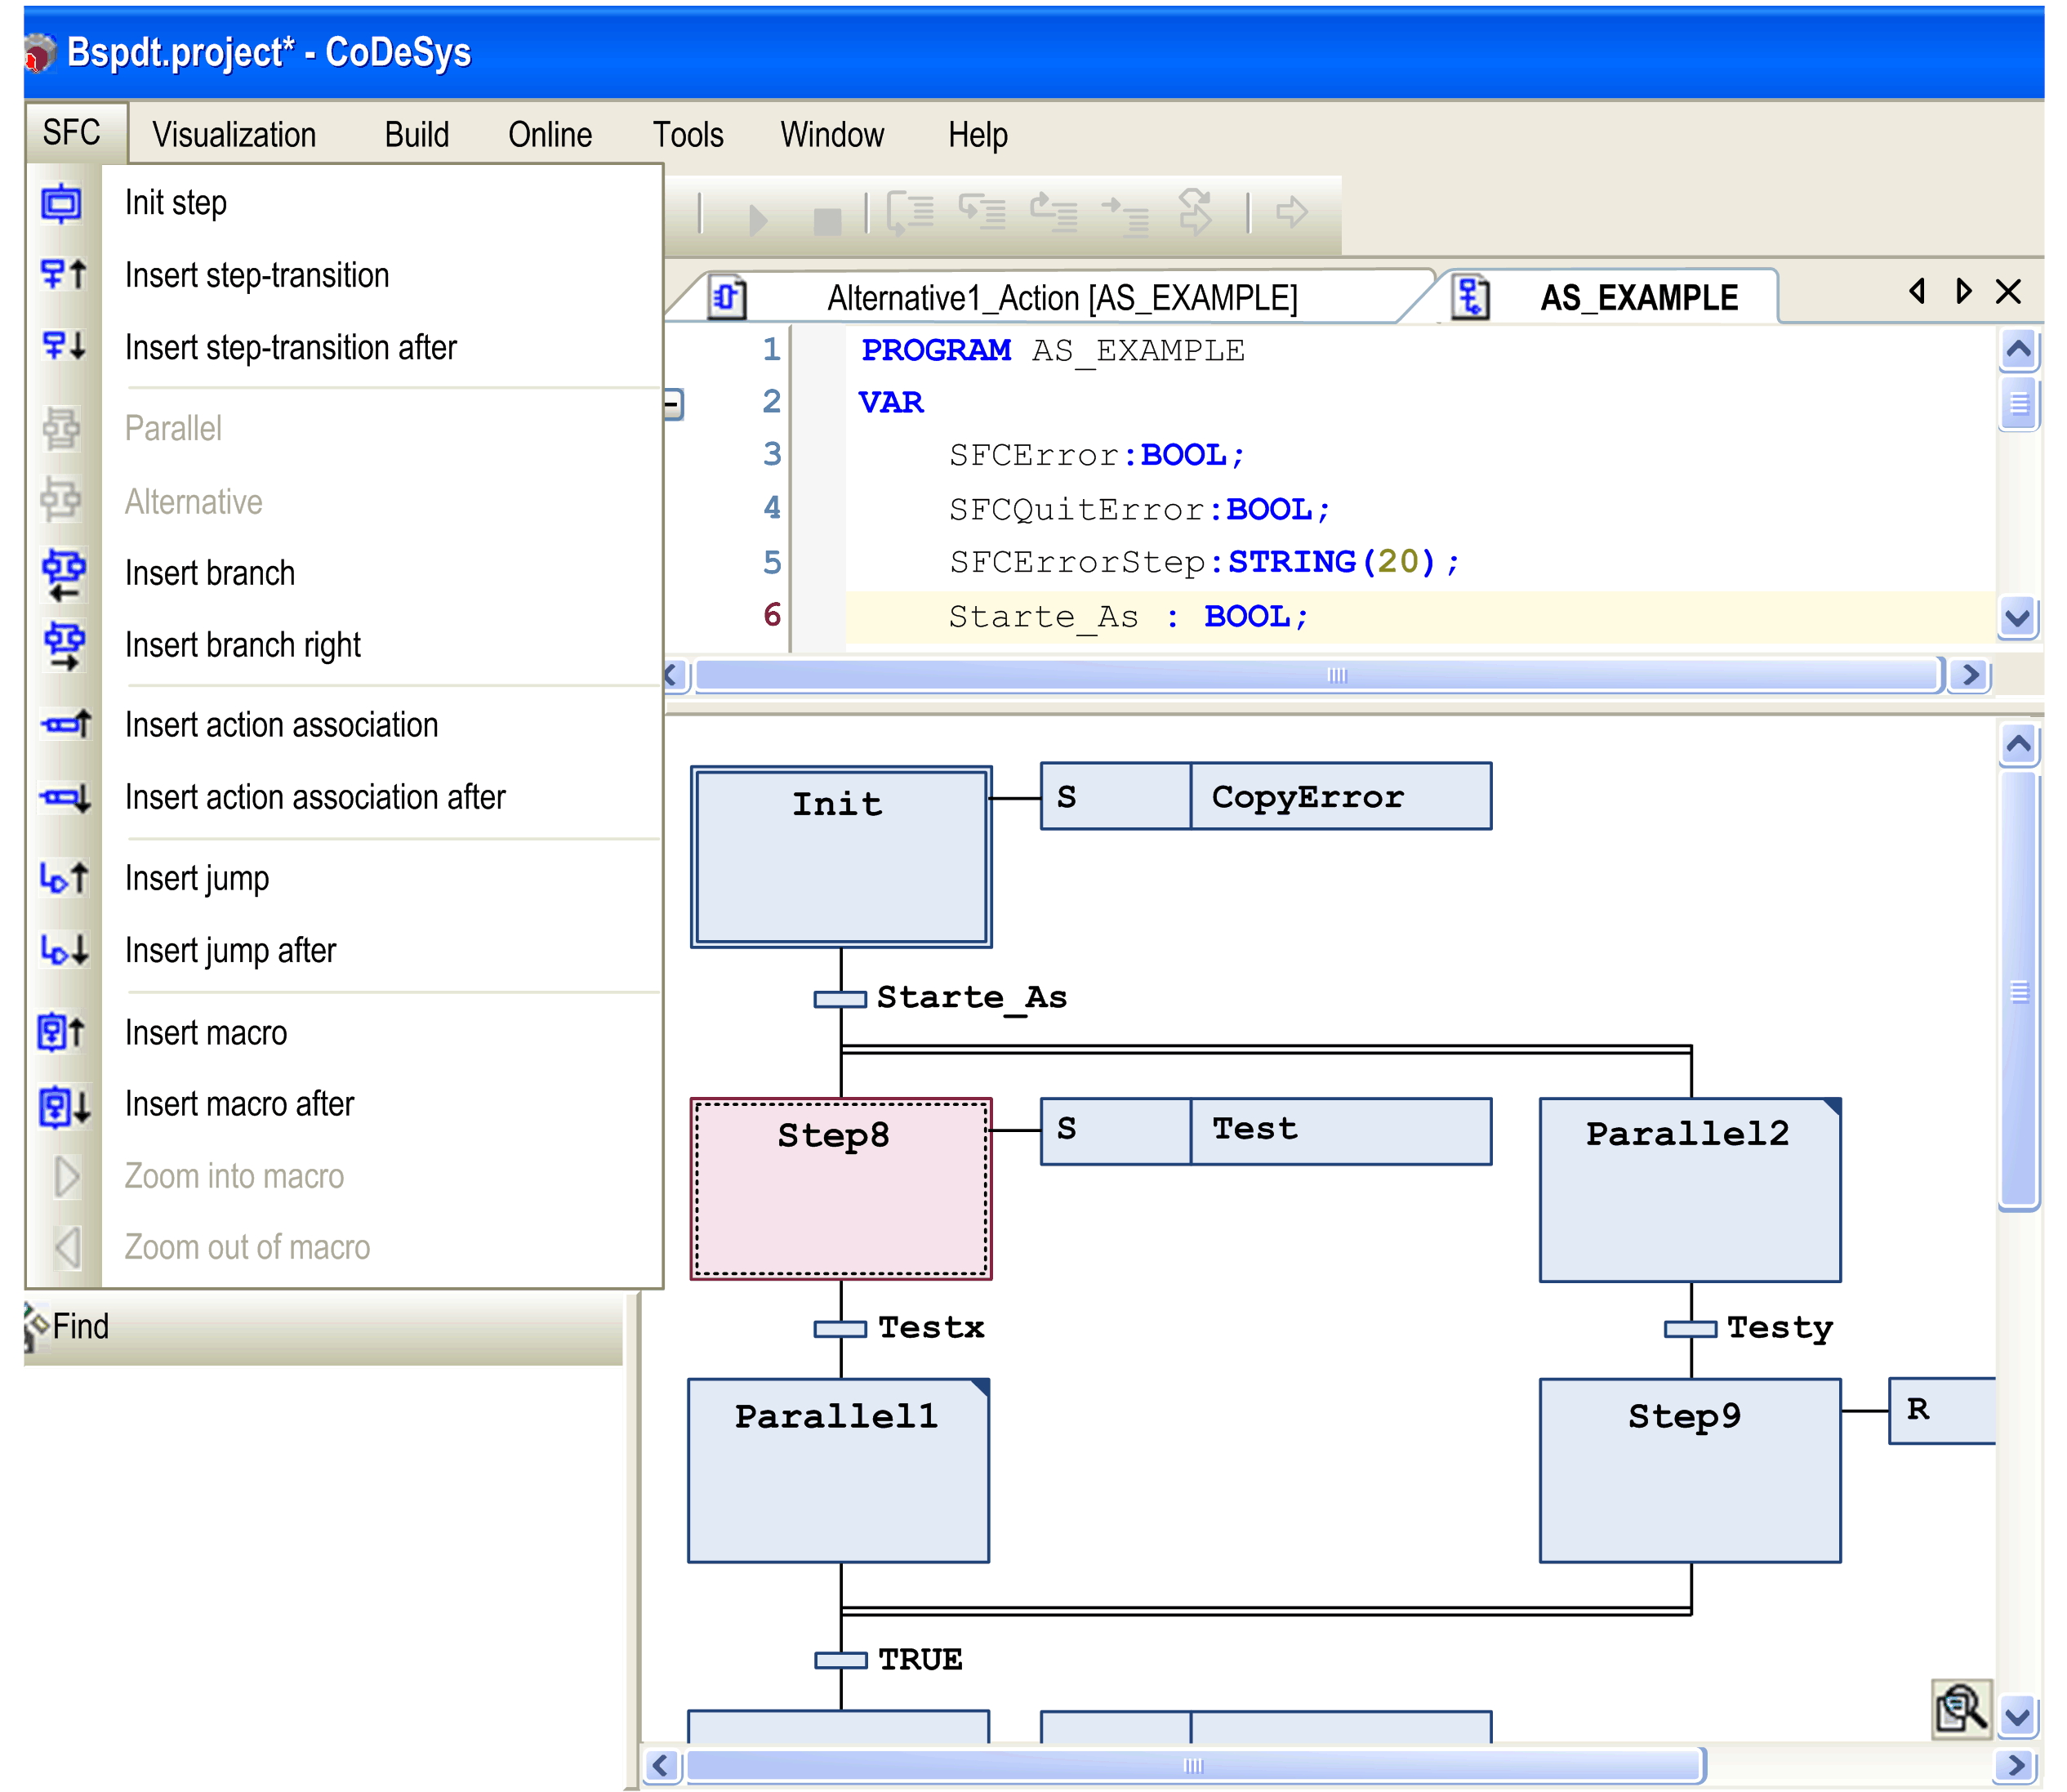Image resolution: width=2067 pixels, height=1792 pixels.
Task: Click the SFC editor vertical scrollbar thumb
Action: (2018, 990)
